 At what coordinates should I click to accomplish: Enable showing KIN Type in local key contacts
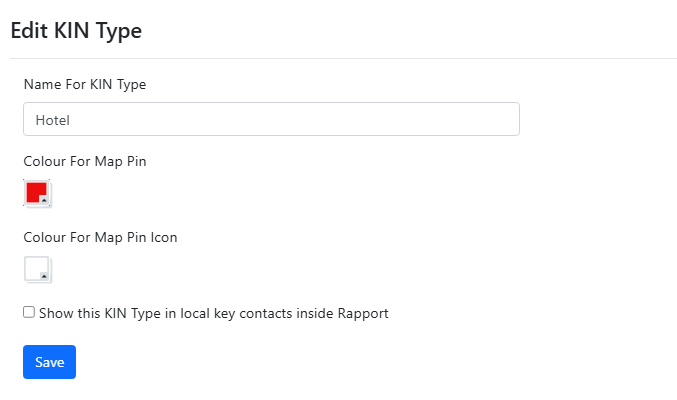tap(29, 312)
